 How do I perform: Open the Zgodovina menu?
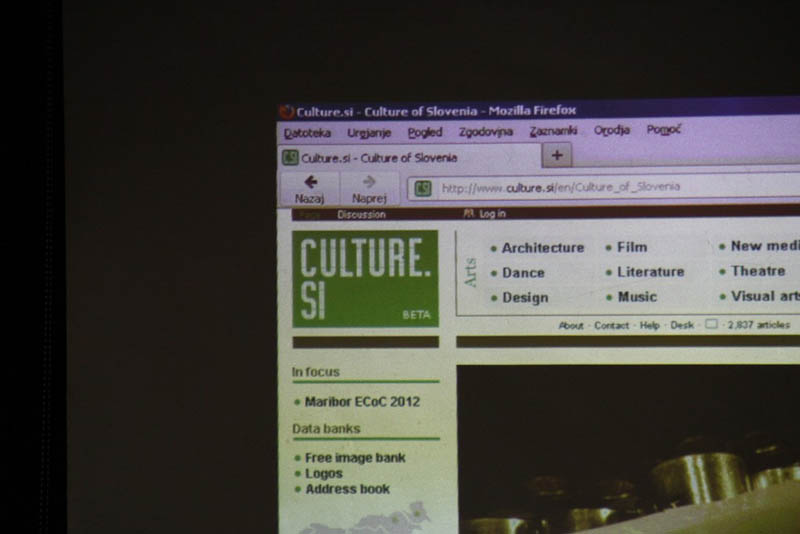click(485, 132)
